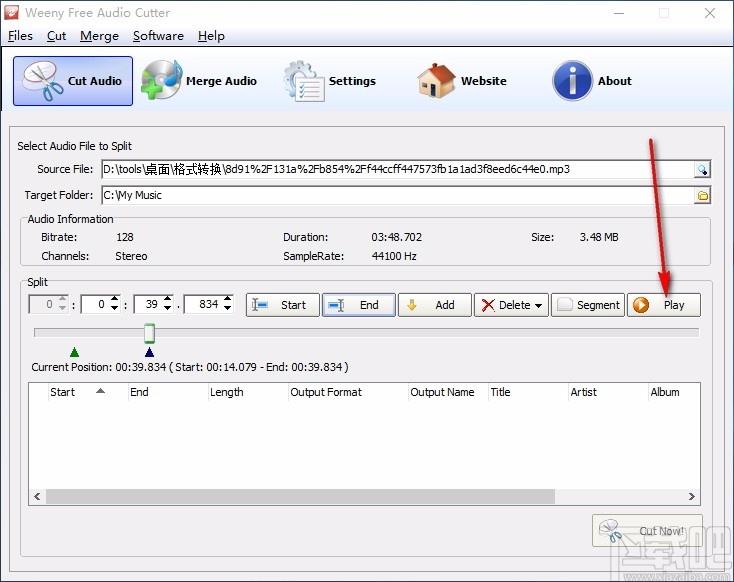Click the Delete button red X icon
This screenshot has width=734, height=582.
[488, 305]
